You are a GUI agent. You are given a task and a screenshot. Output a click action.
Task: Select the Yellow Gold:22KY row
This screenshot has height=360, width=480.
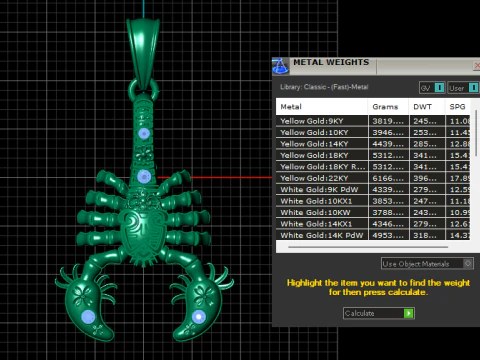pos(373,178)
